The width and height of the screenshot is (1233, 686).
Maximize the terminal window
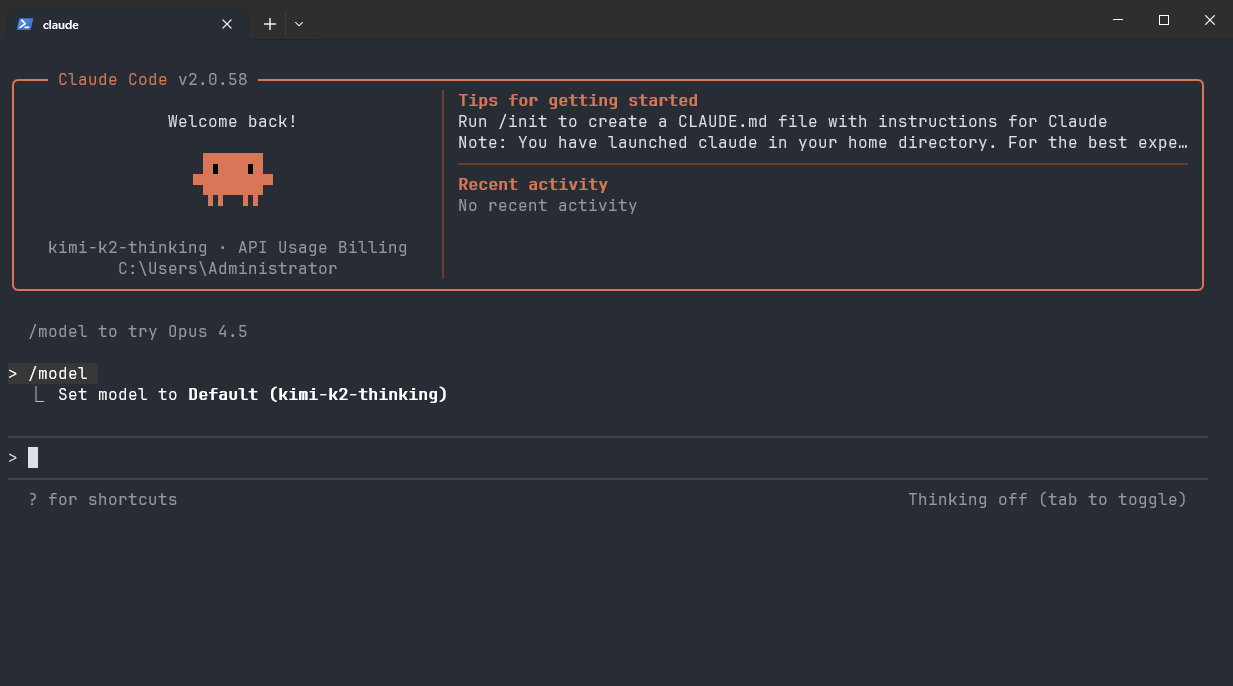coord(1164,20)
